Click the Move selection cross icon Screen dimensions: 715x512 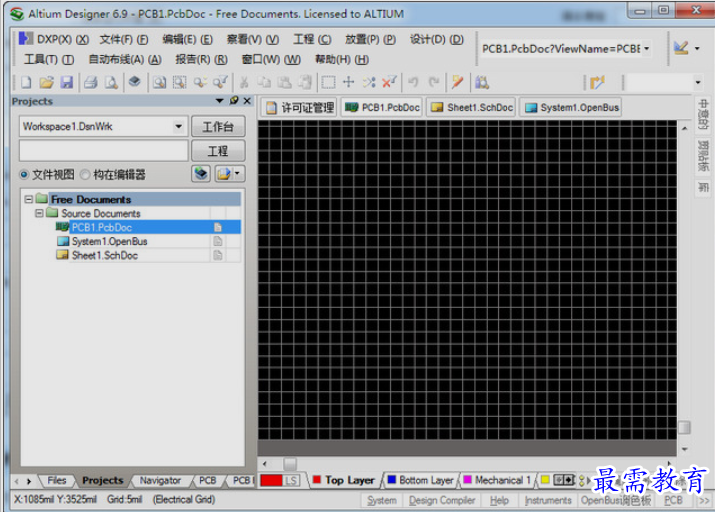coord(348,82)
